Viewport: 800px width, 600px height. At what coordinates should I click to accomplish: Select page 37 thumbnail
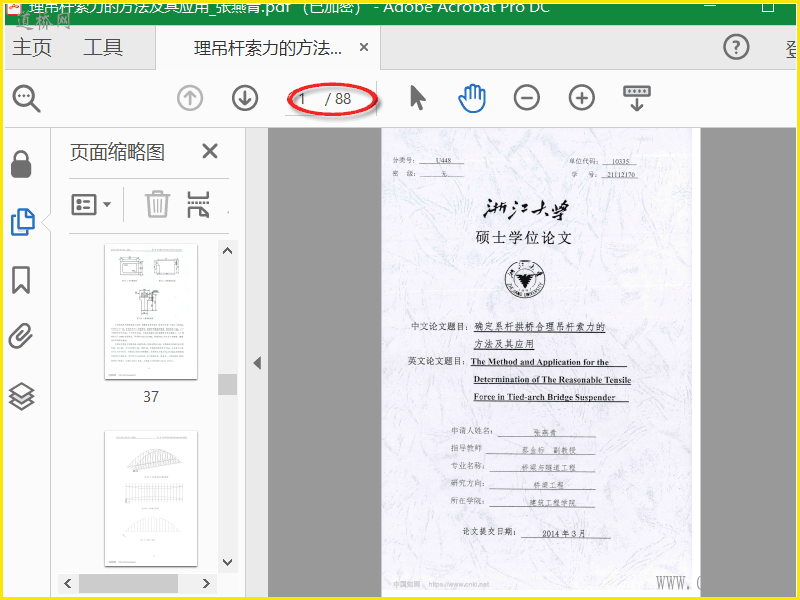click(x=151, y=311)
